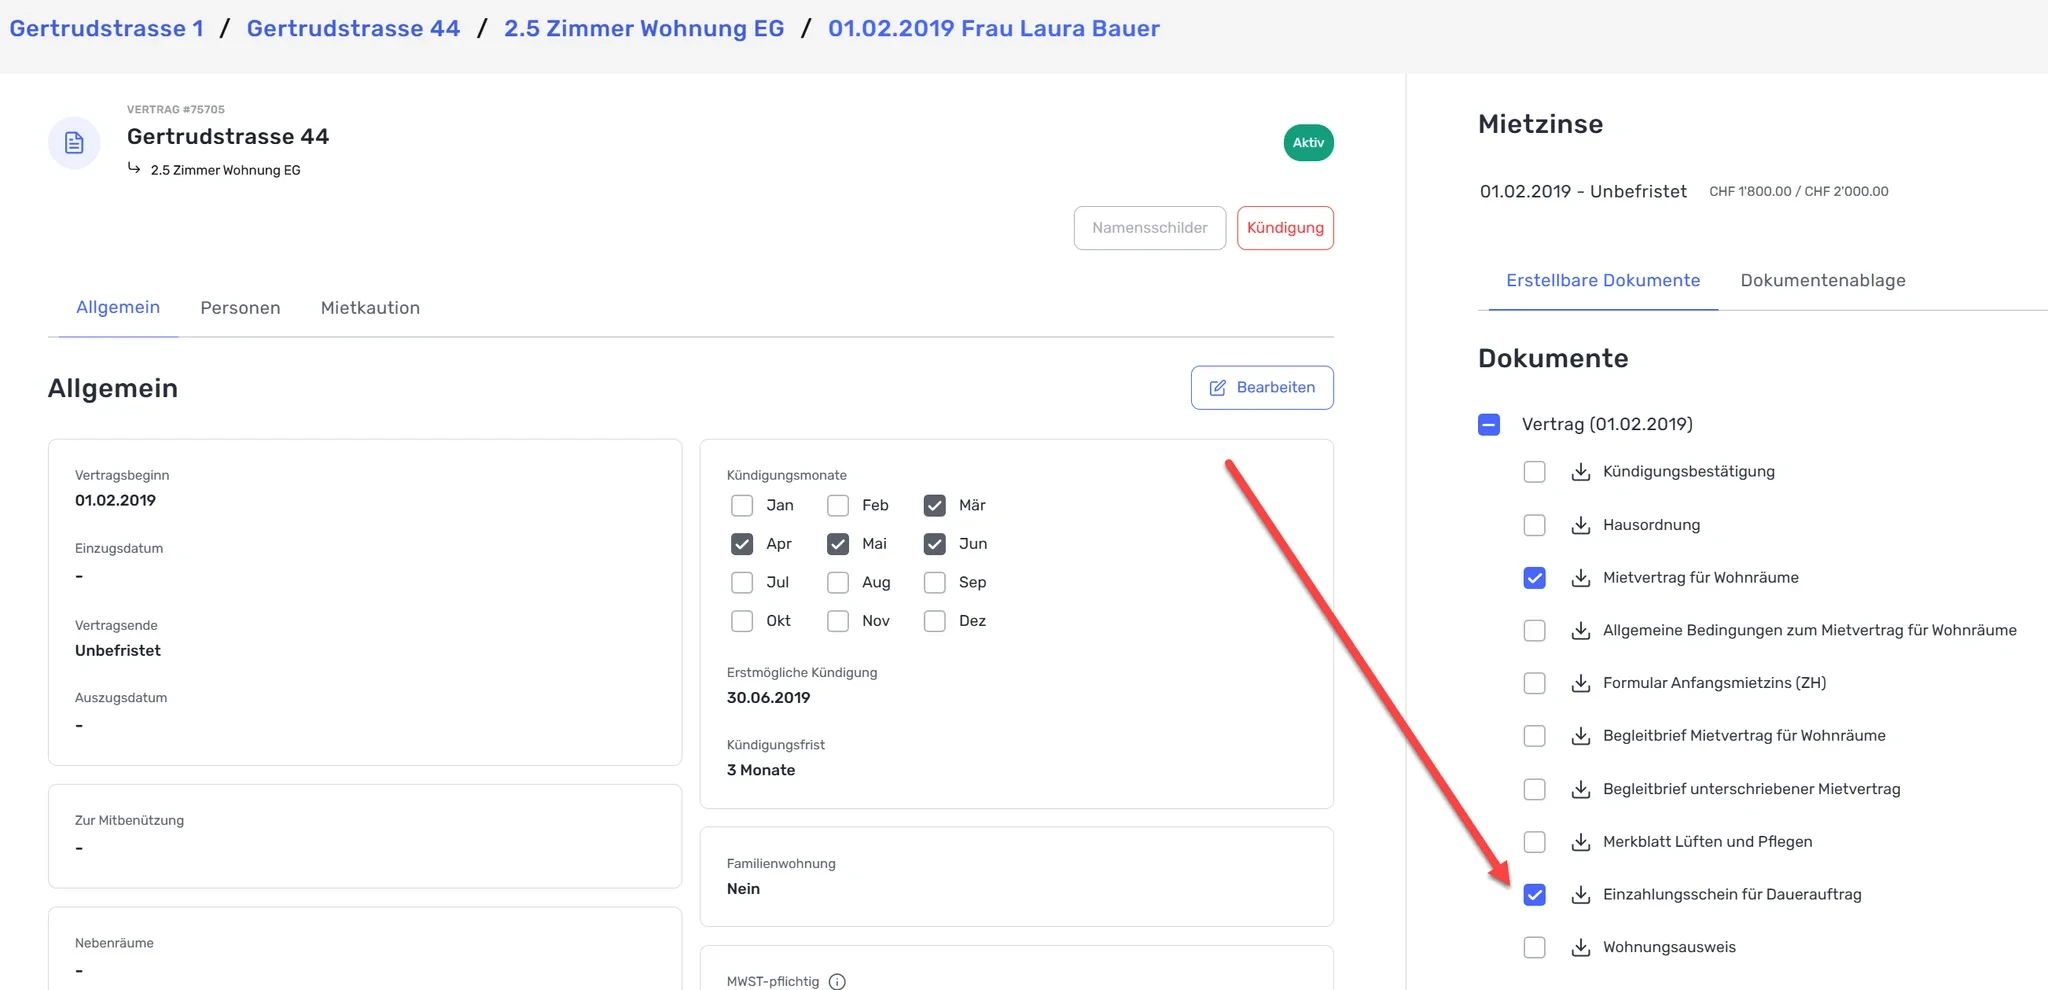Open Namensschilder
Viewport: 2048px width, 990px height.
[x=1150, y=228]
